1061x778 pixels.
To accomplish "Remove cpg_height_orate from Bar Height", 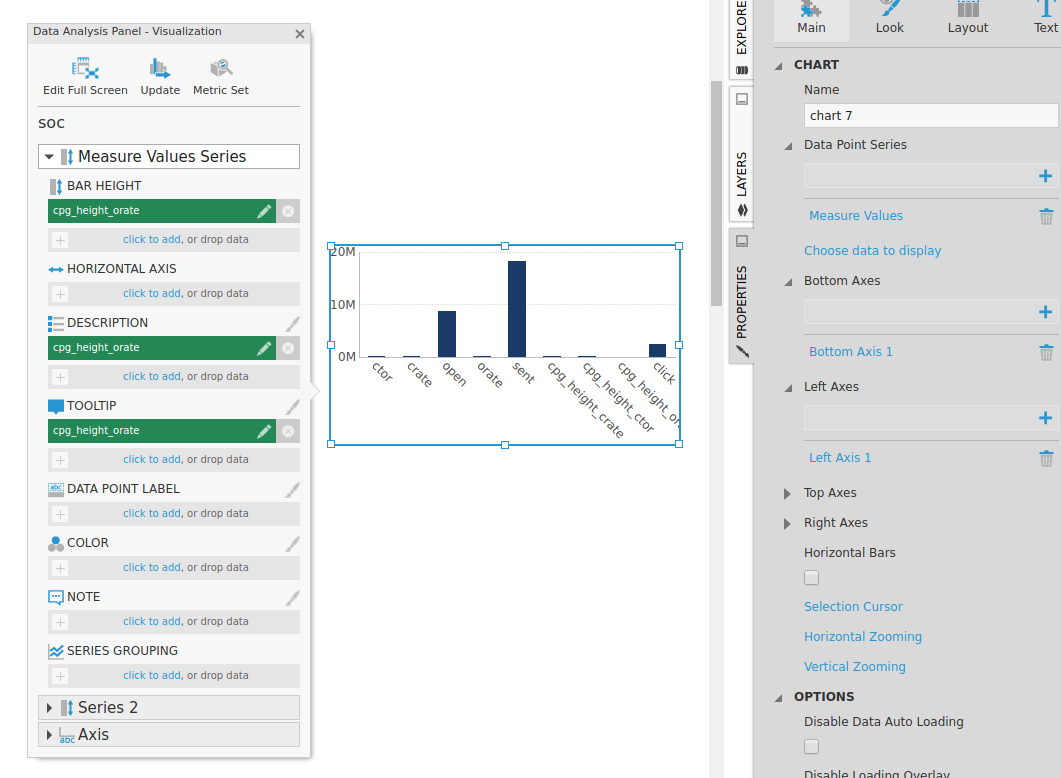I will click(x=288, y=211).
